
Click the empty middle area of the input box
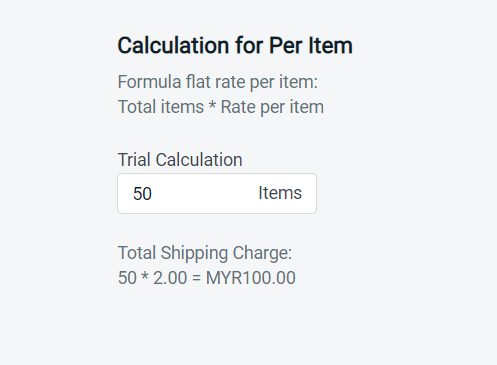[x=205, y=193]
